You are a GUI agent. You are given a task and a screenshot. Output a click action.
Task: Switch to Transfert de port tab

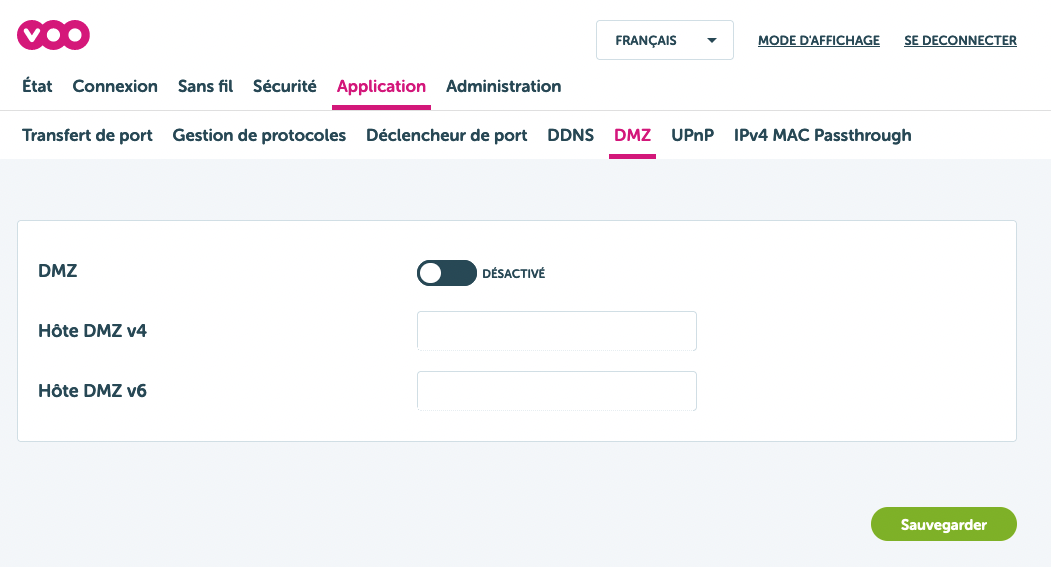click(x=87, y=136)
